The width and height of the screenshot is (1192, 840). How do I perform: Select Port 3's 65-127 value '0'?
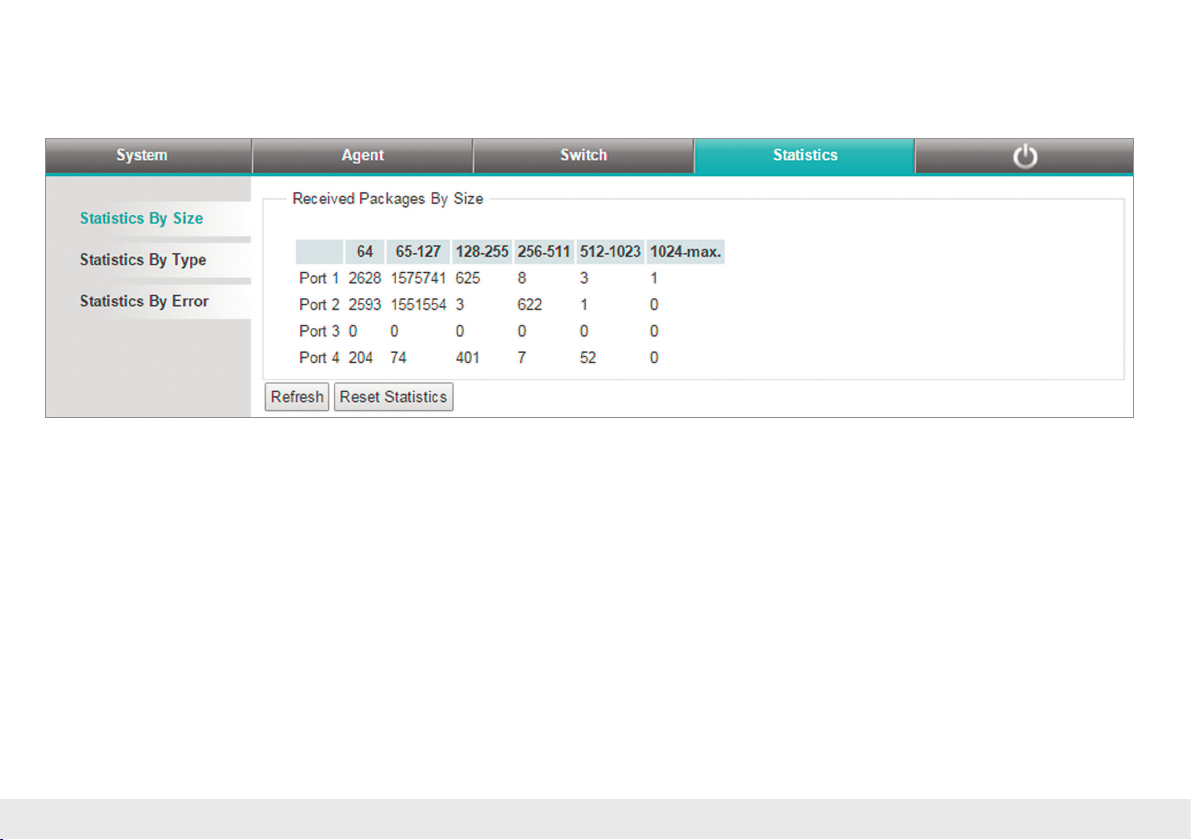(x=394, y=331)
